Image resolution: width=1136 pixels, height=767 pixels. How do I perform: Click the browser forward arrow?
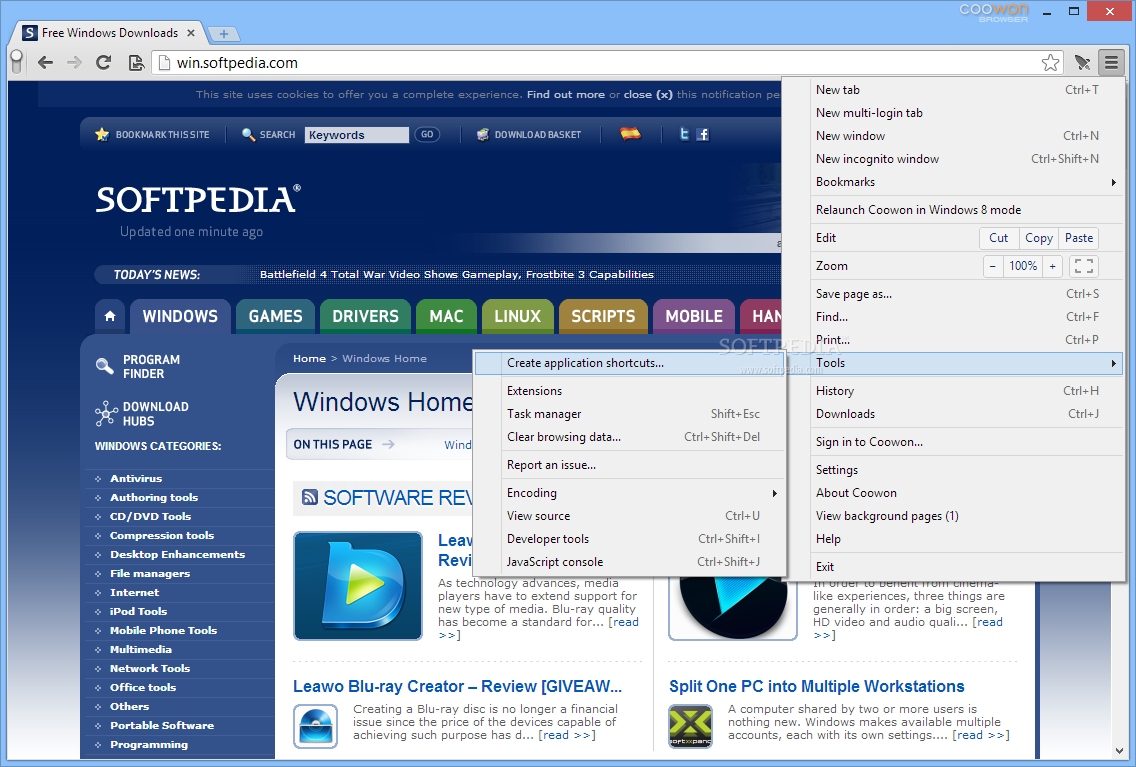pyautogui.click(x=74, y=63)
